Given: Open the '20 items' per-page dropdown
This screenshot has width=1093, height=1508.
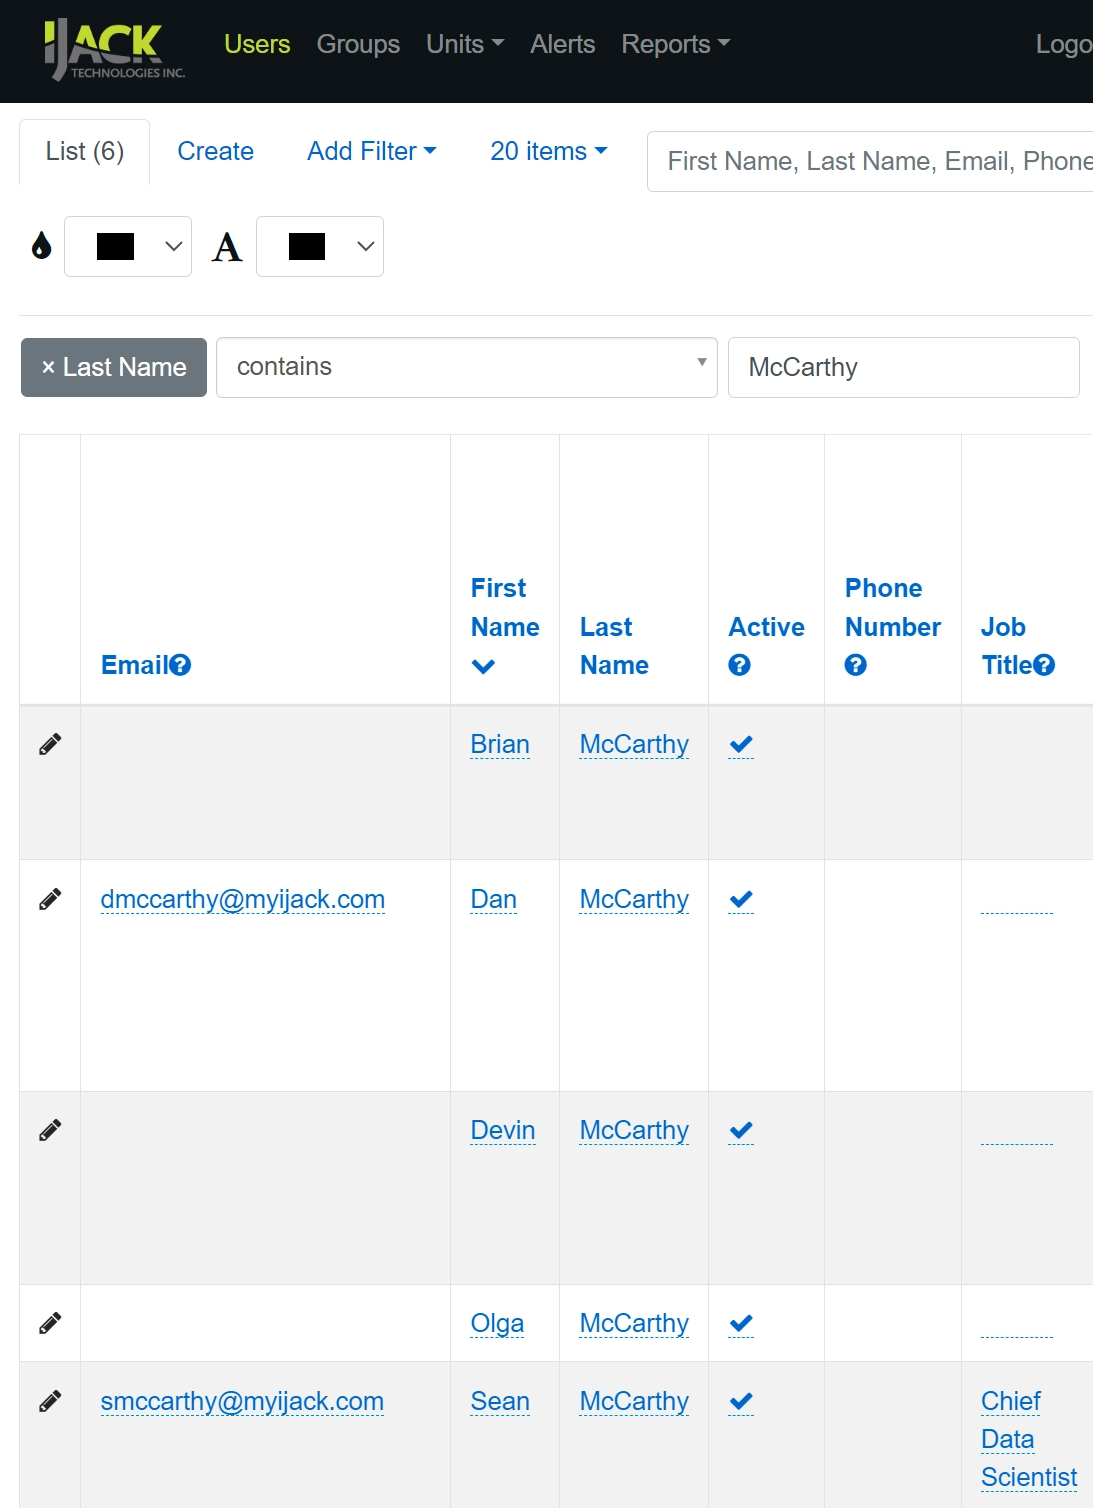Looking at the screenshot, I should (x=547, y=151).
